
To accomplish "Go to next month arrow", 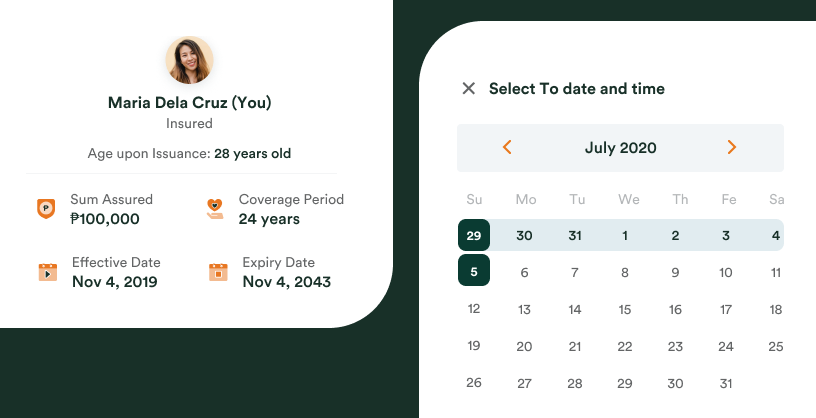I will [731, 148].
